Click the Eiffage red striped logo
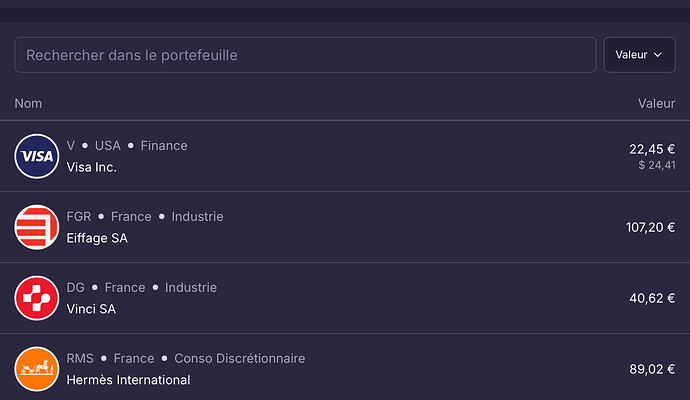 pos(37,227)
